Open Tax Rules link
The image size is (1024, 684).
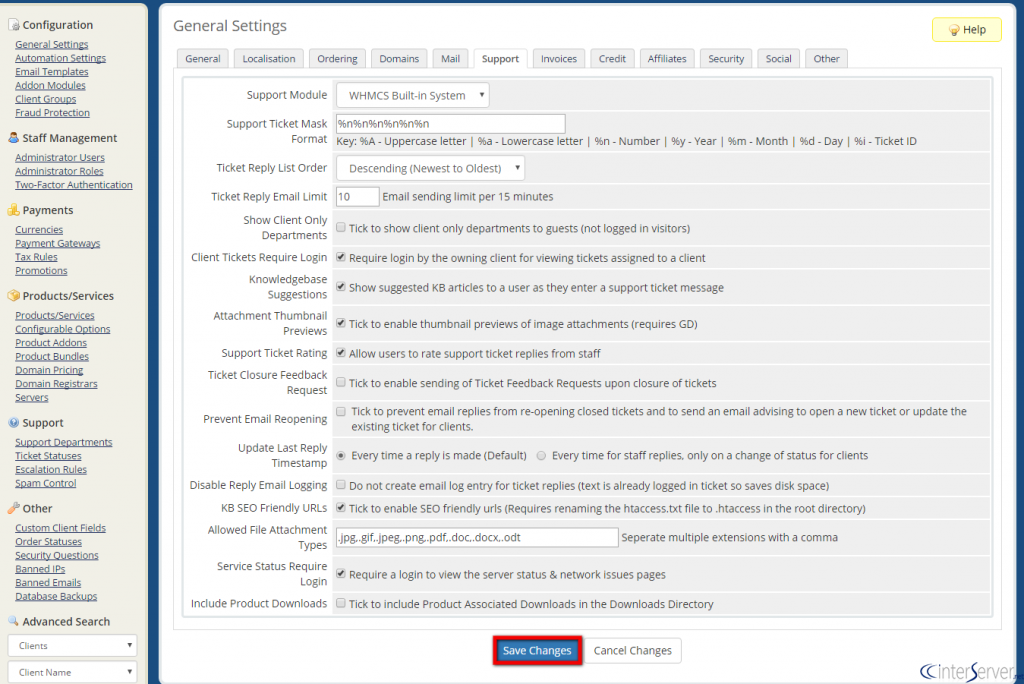(37, 257)
